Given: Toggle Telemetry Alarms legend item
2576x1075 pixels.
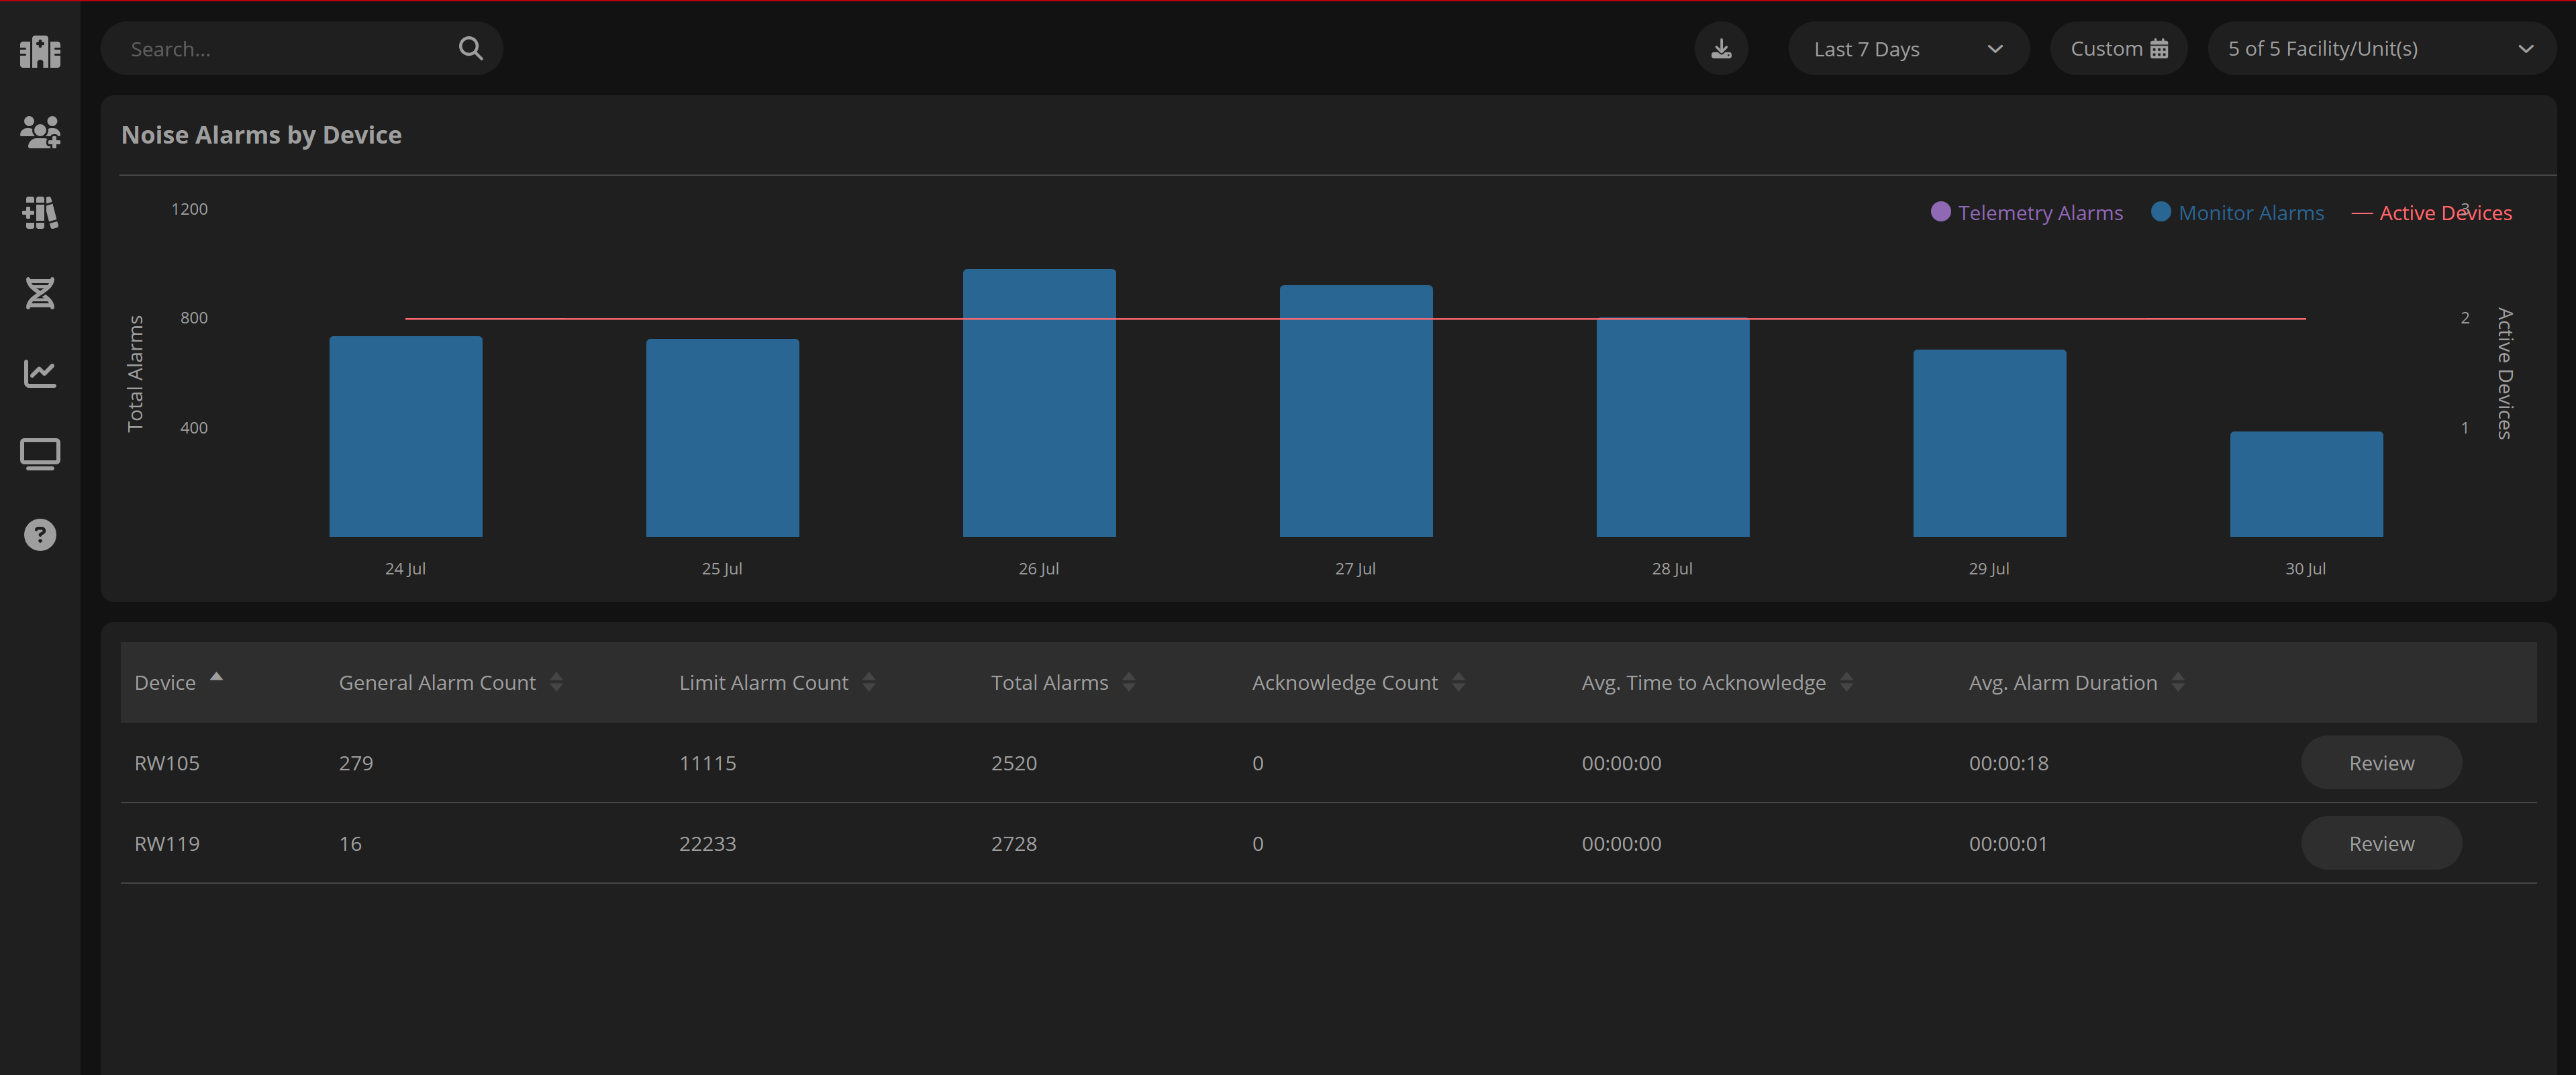Looking at the screenshot, I should pos(2026,212).
